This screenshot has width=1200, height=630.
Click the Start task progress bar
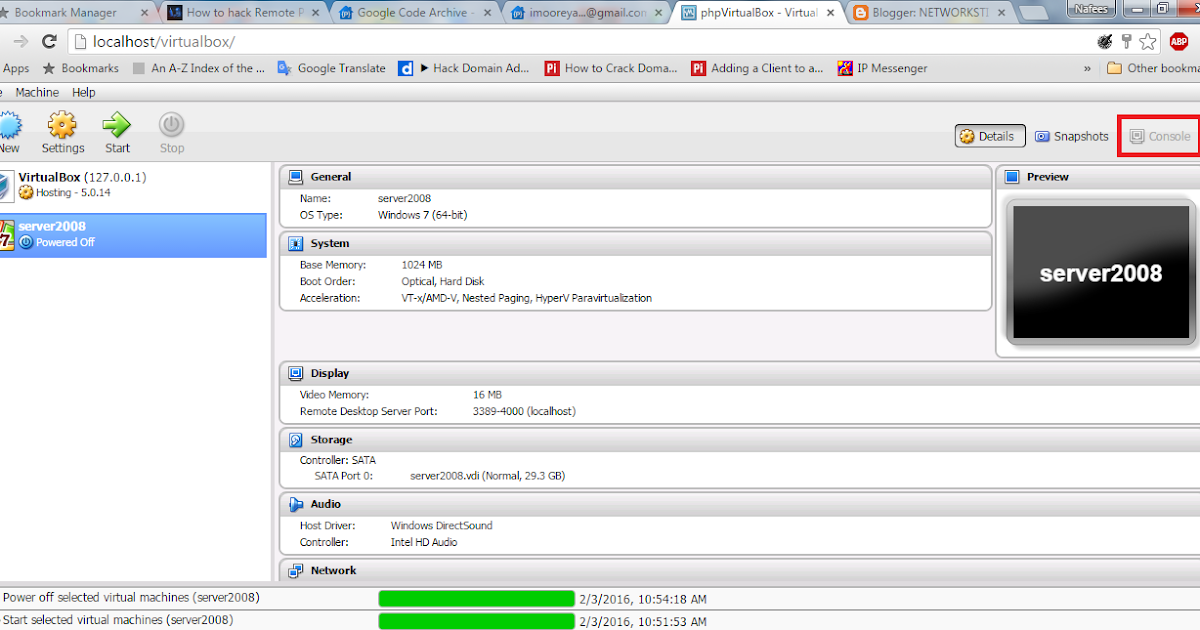tap(476, 621)
